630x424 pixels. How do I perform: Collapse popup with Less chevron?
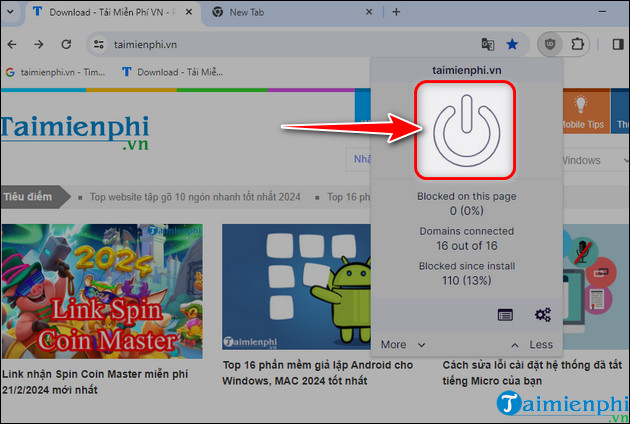[532, 344]
